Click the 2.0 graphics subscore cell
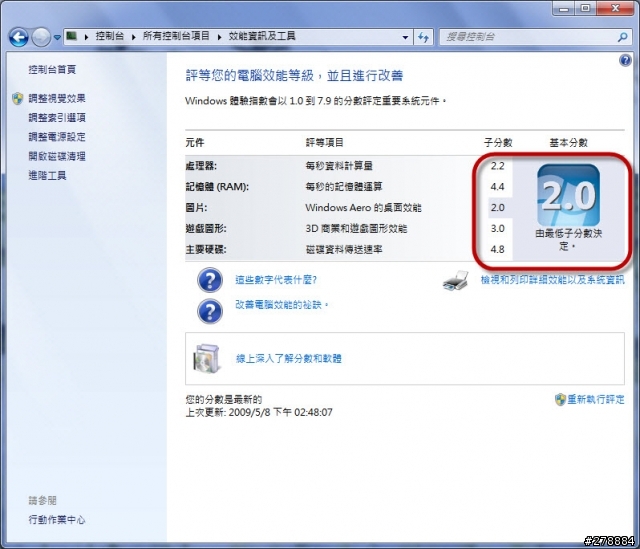The image size is (640, 549). [500, 207]
